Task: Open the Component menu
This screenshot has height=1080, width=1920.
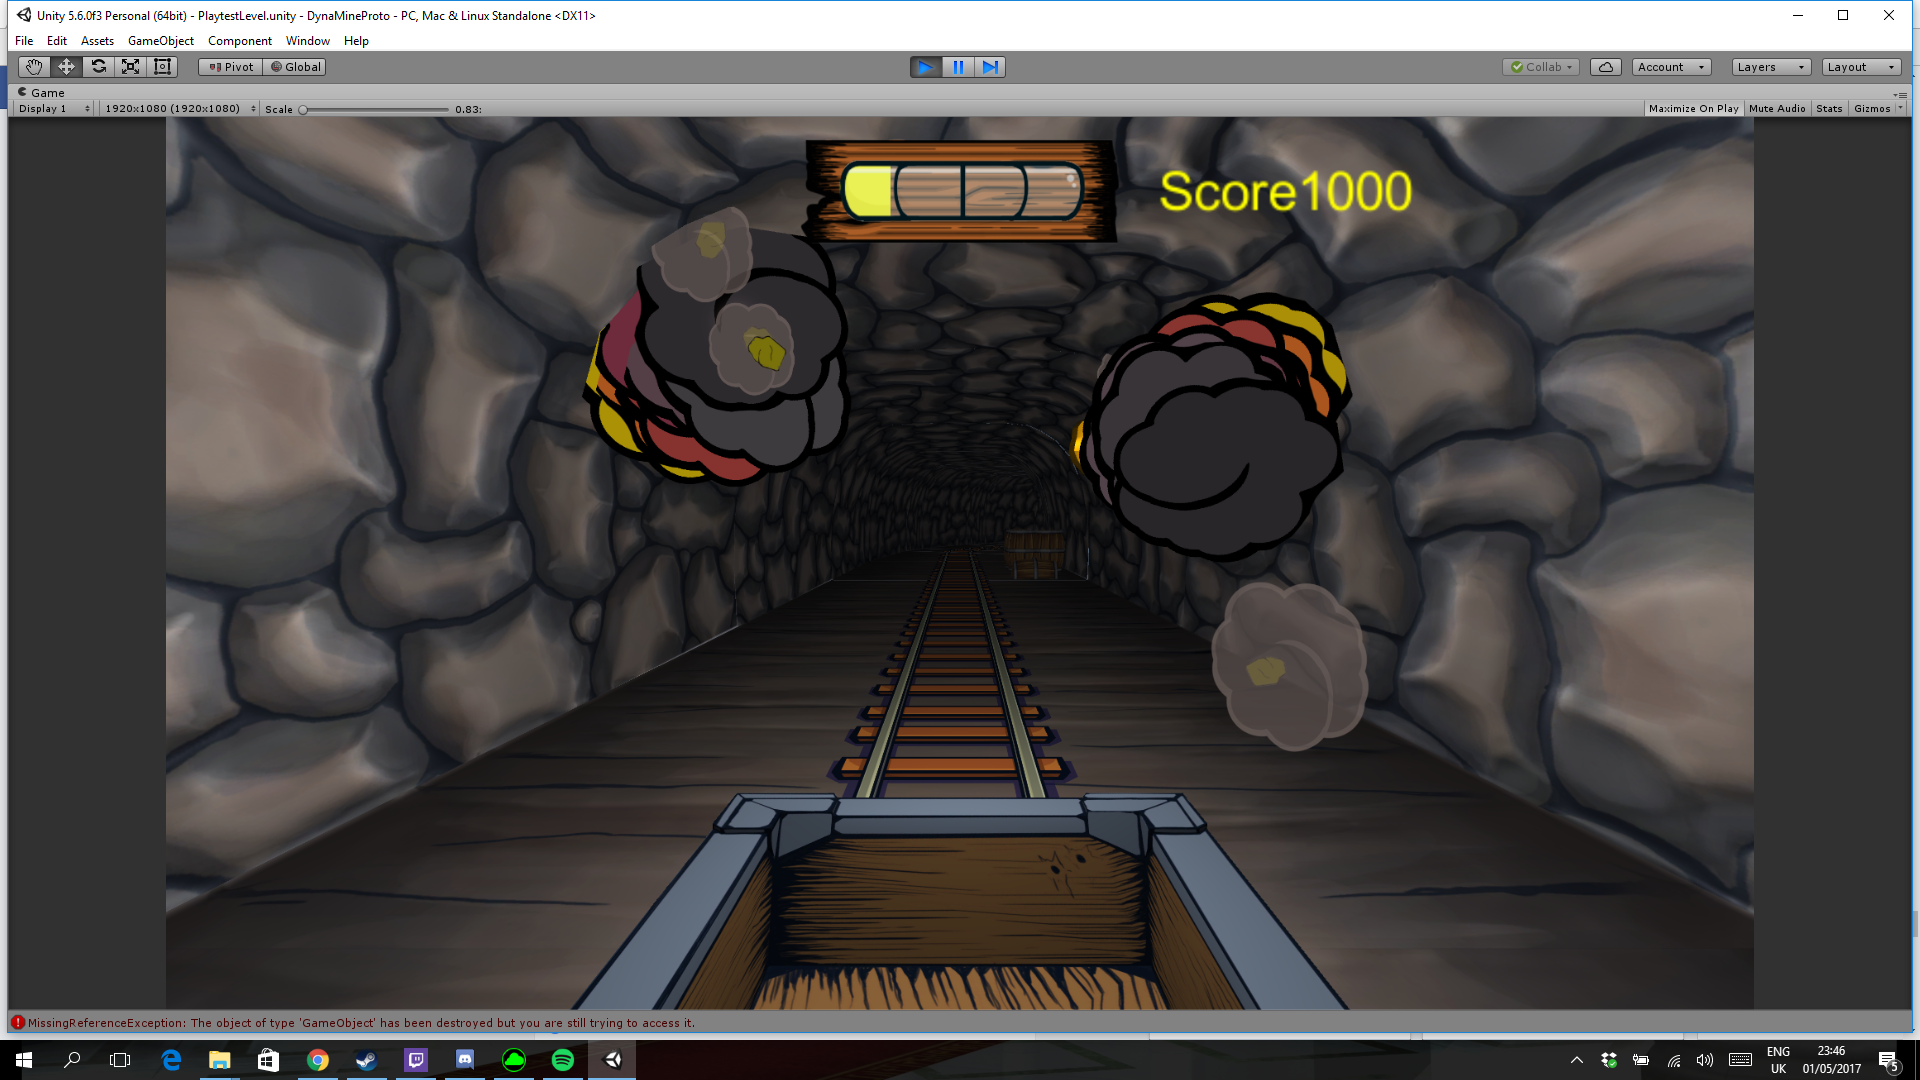Action: tap(239, 41)
